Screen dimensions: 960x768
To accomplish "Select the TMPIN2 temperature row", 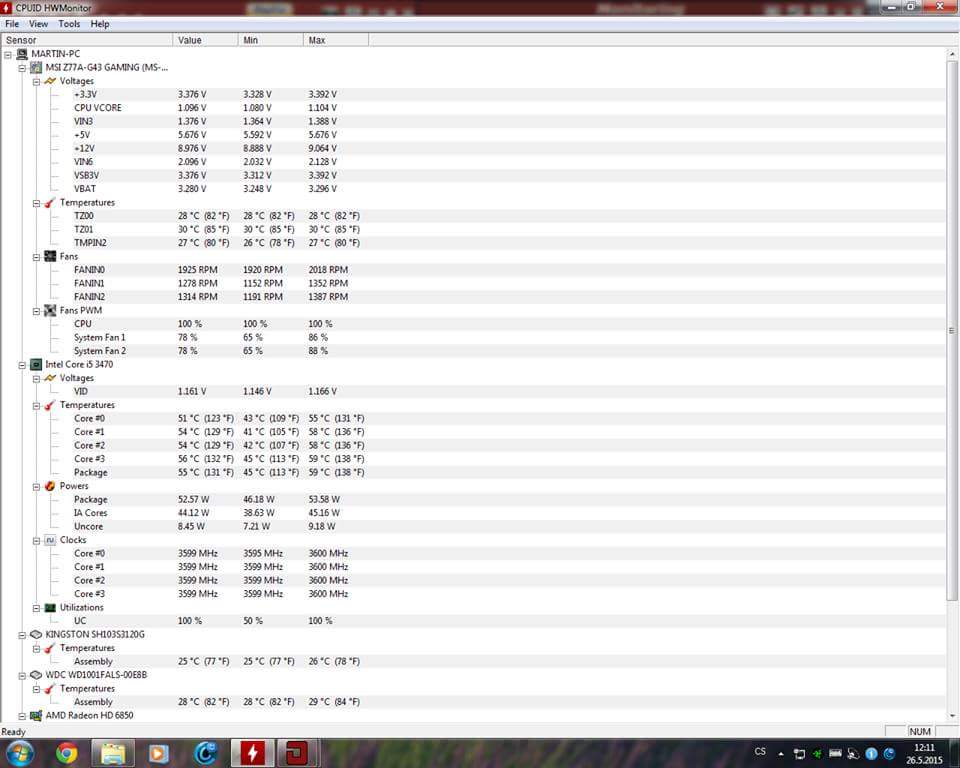I will [x=473, y=243].
